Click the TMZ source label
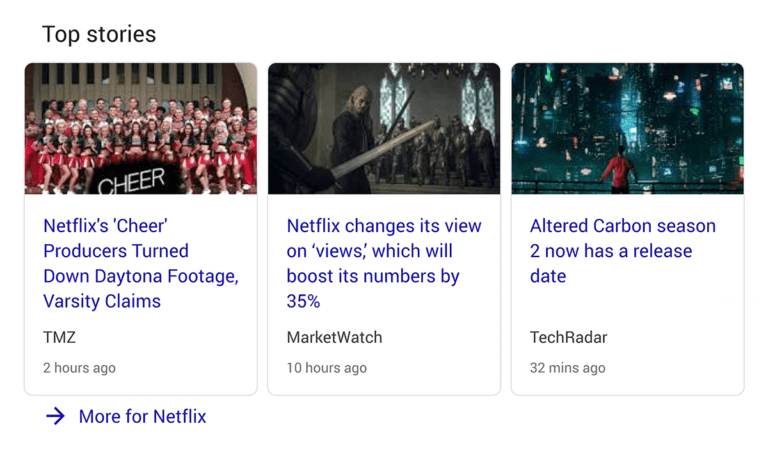This screenshot has height=449, width=768. [x=59, y=337]
